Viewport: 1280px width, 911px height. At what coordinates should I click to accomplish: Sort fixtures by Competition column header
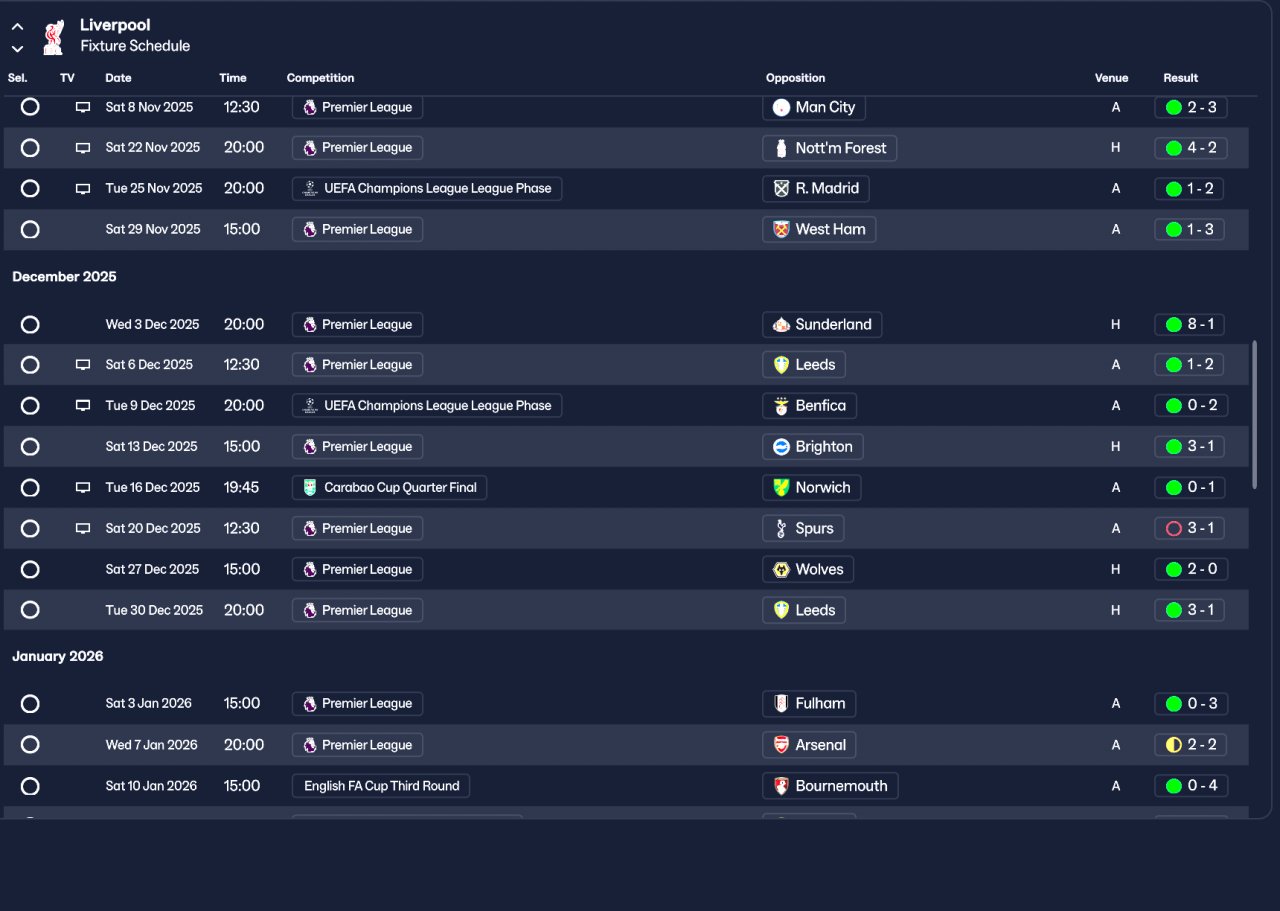[320, 78]
